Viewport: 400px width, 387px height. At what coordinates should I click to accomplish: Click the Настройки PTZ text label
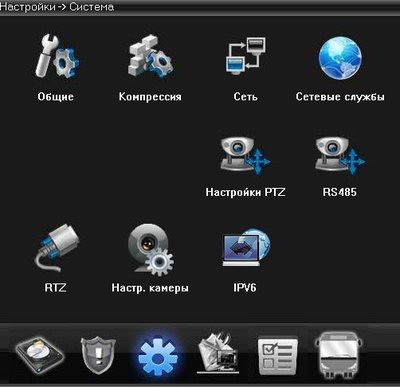[245, 192]
